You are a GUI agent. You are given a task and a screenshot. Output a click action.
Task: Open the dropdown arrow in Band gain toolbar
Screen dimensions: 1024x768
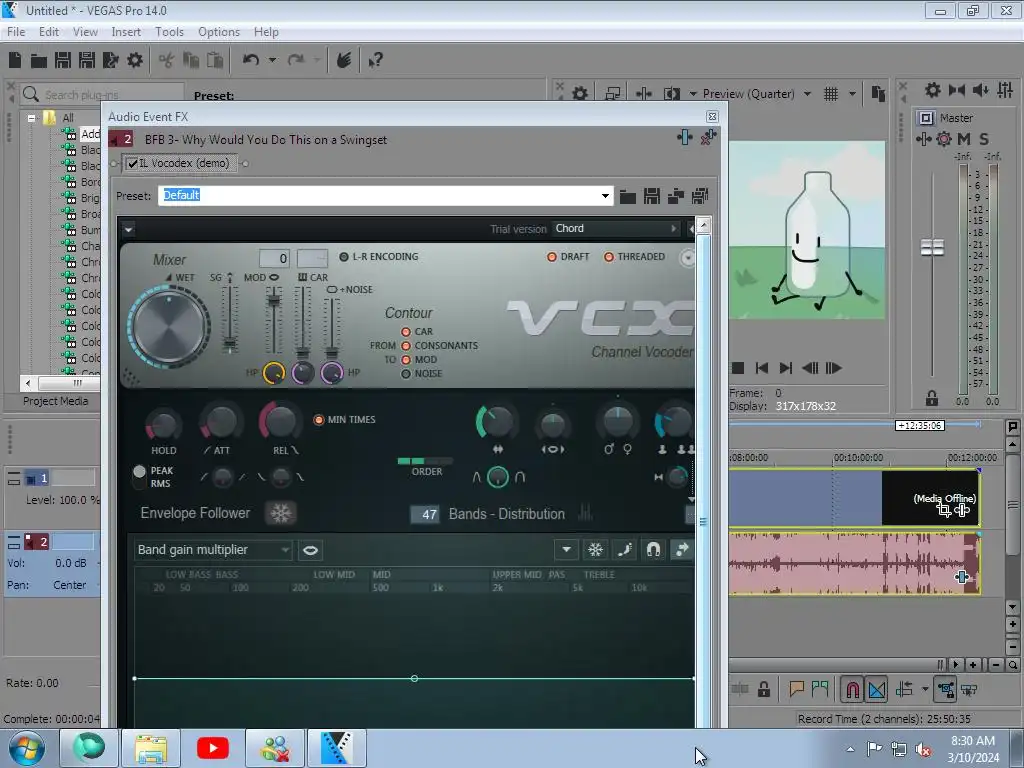pos(566,550)
